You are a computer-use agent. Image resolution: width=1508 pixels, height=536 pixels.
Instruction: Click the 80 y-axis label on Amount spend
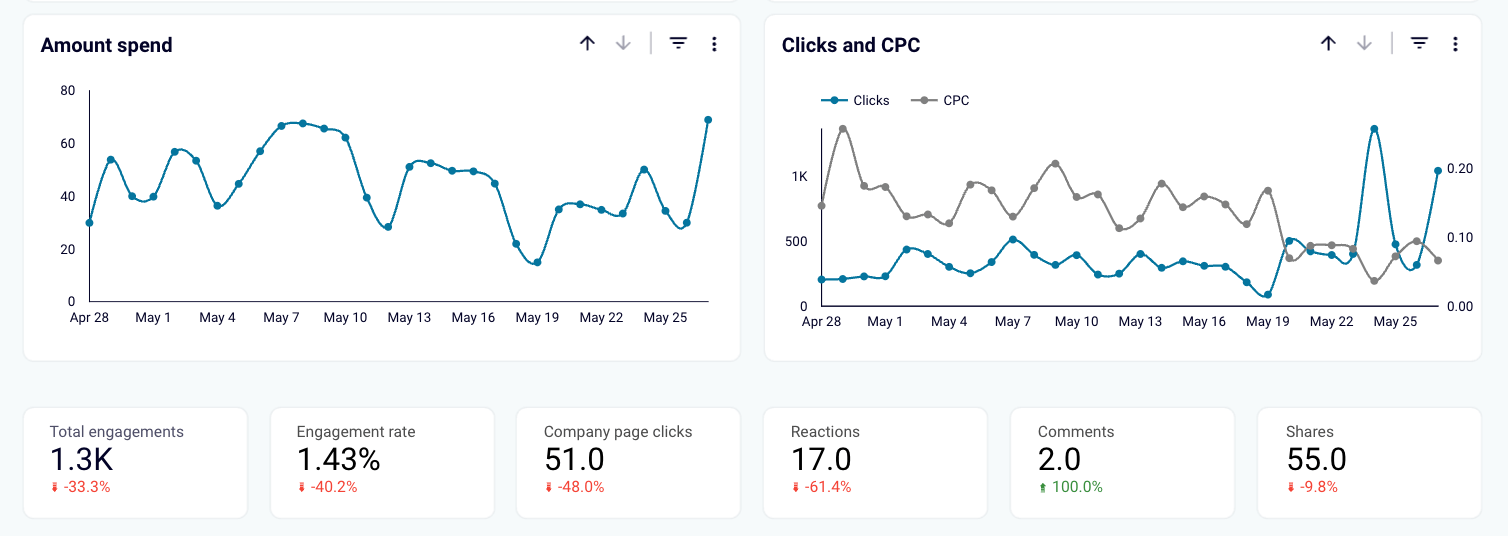click(68, 90)
